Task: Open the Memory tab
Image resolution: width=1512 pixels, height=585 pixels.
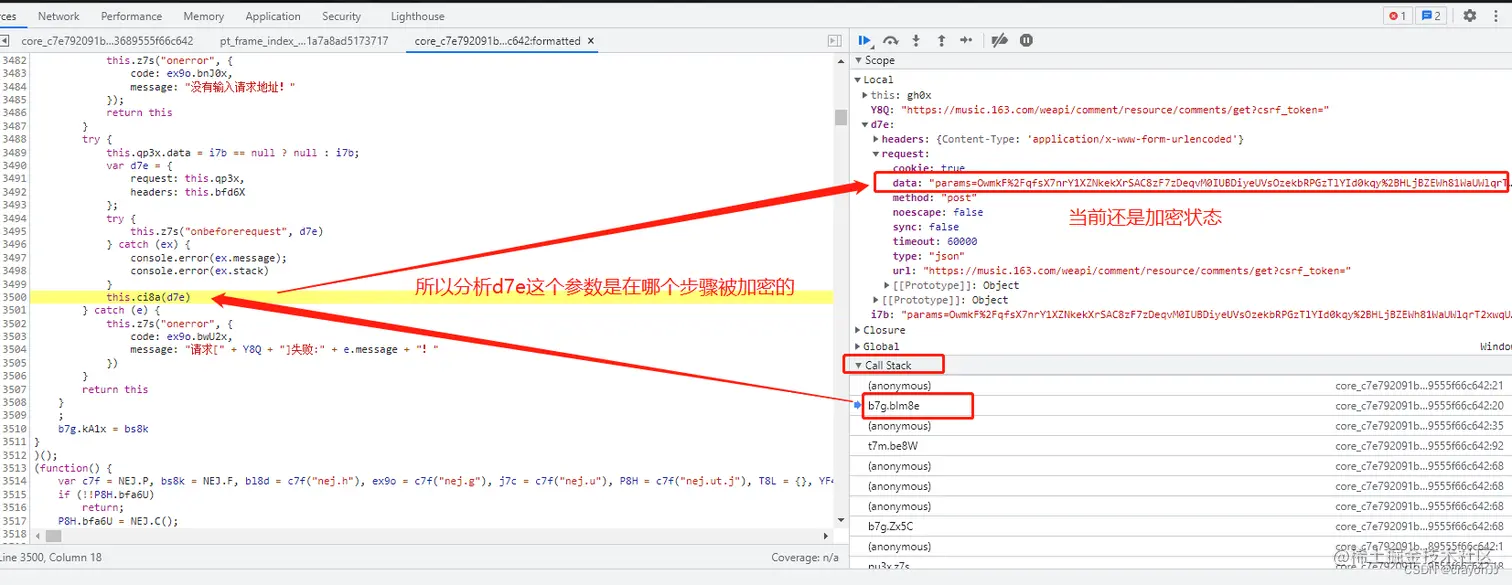Action: coord(204,16)
